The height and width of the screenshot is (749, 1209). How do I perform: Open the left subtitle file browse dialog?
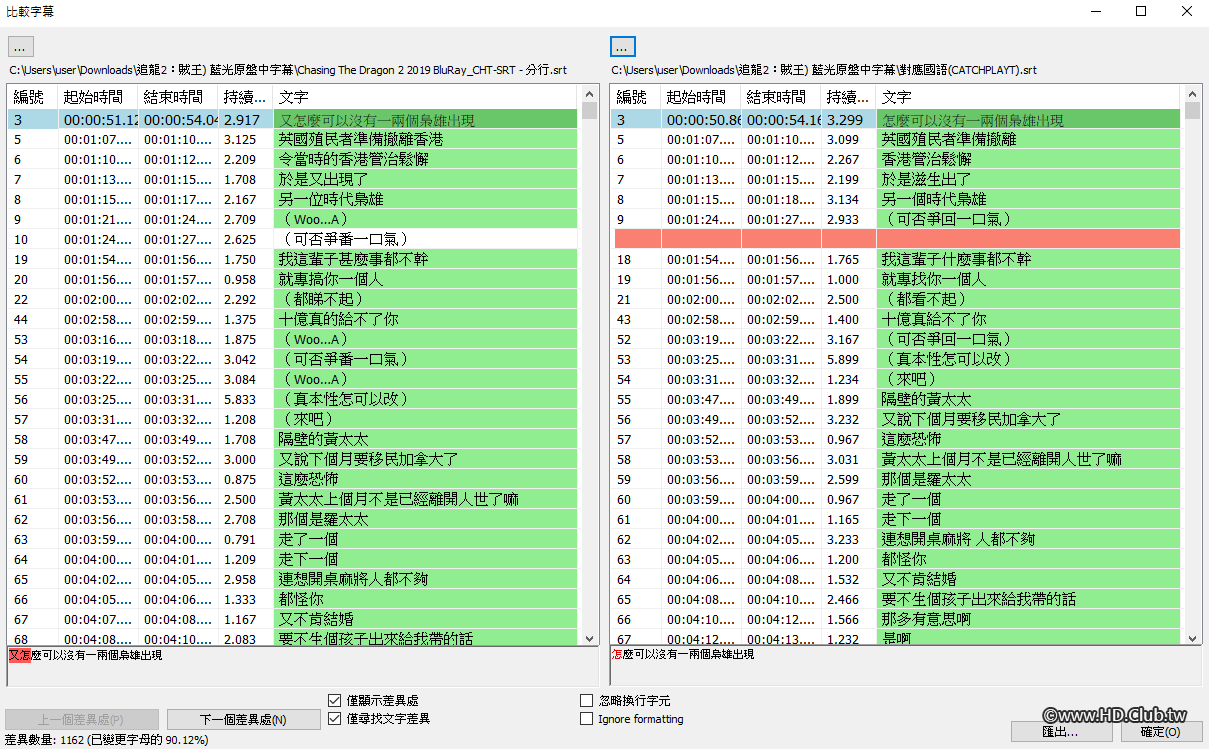[x=20, y=46]
